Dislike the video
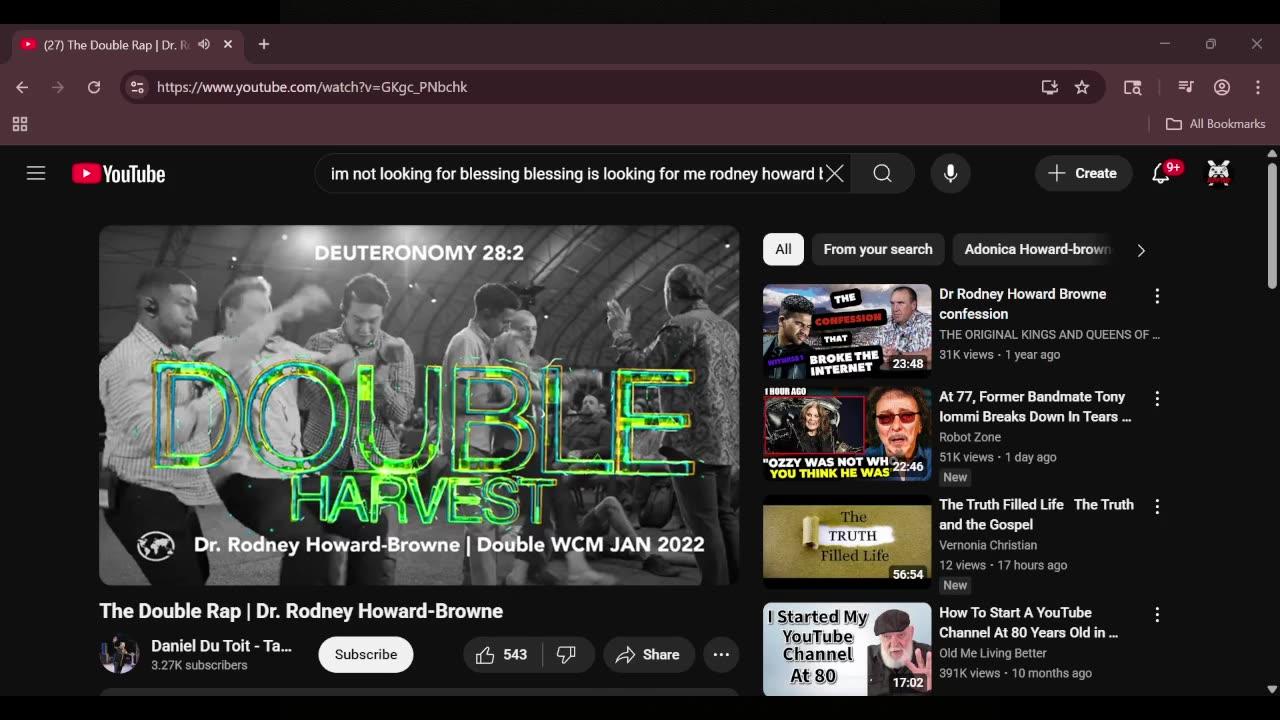Image resolution: width=1280 pixels, height=720 pixels. pos(567,654)
